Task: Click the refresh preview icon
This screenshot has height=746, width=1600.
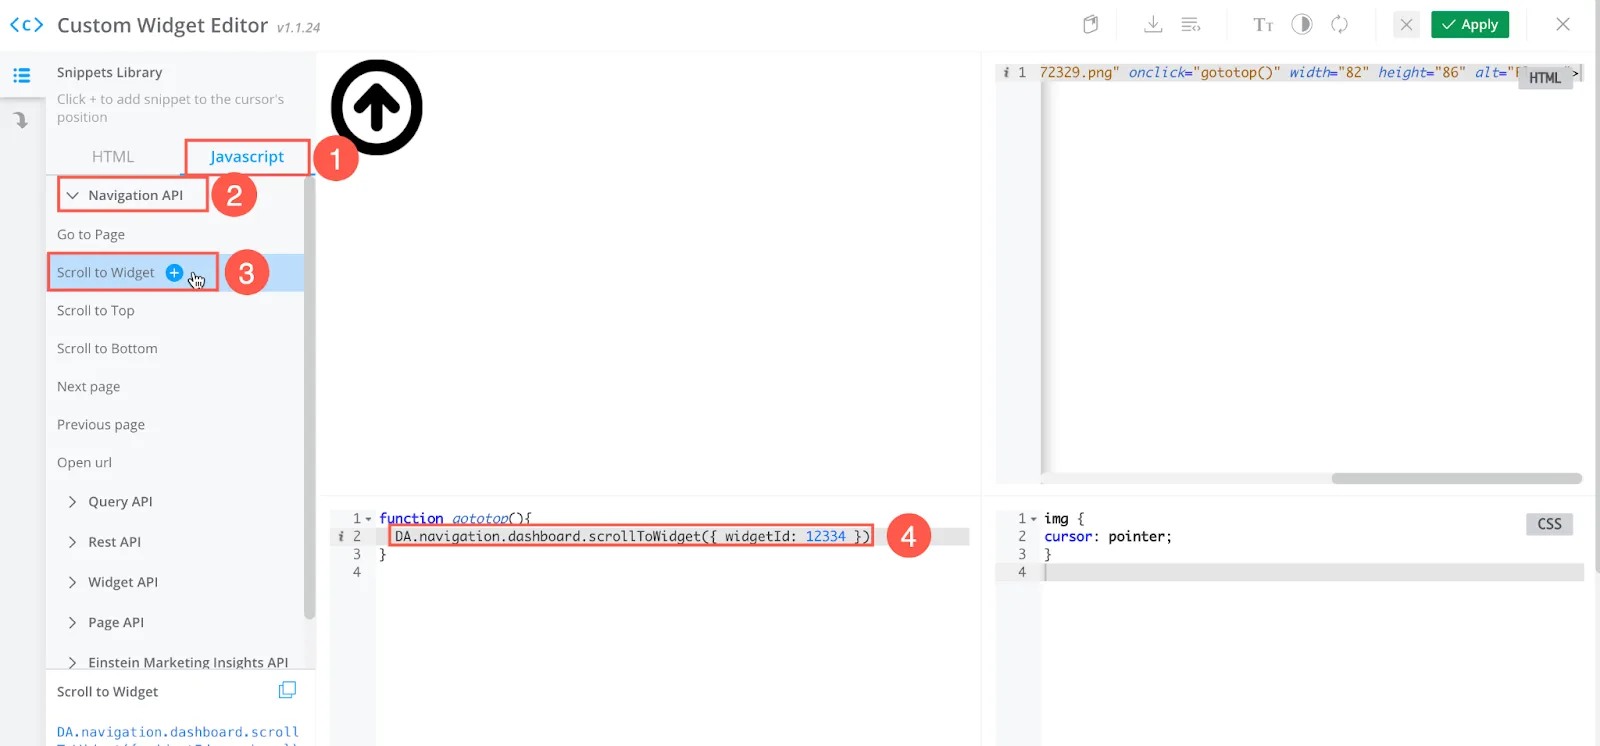Action: [1339, 24]
